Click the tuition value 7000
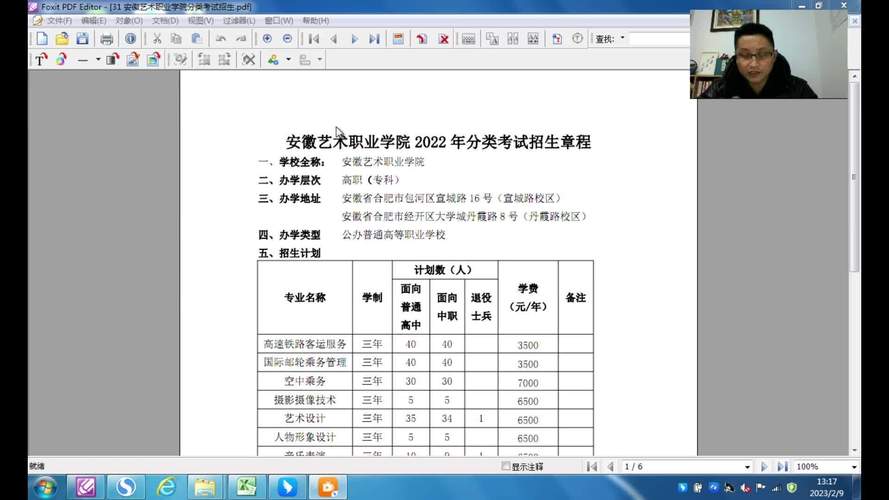Viewport: 889px width, 500px height. point(527,383)
